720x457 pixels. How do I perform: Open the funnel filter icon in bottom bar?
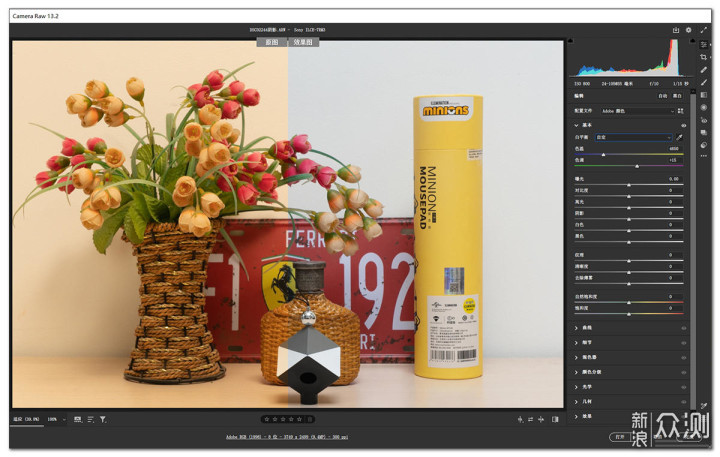[103, 419]
